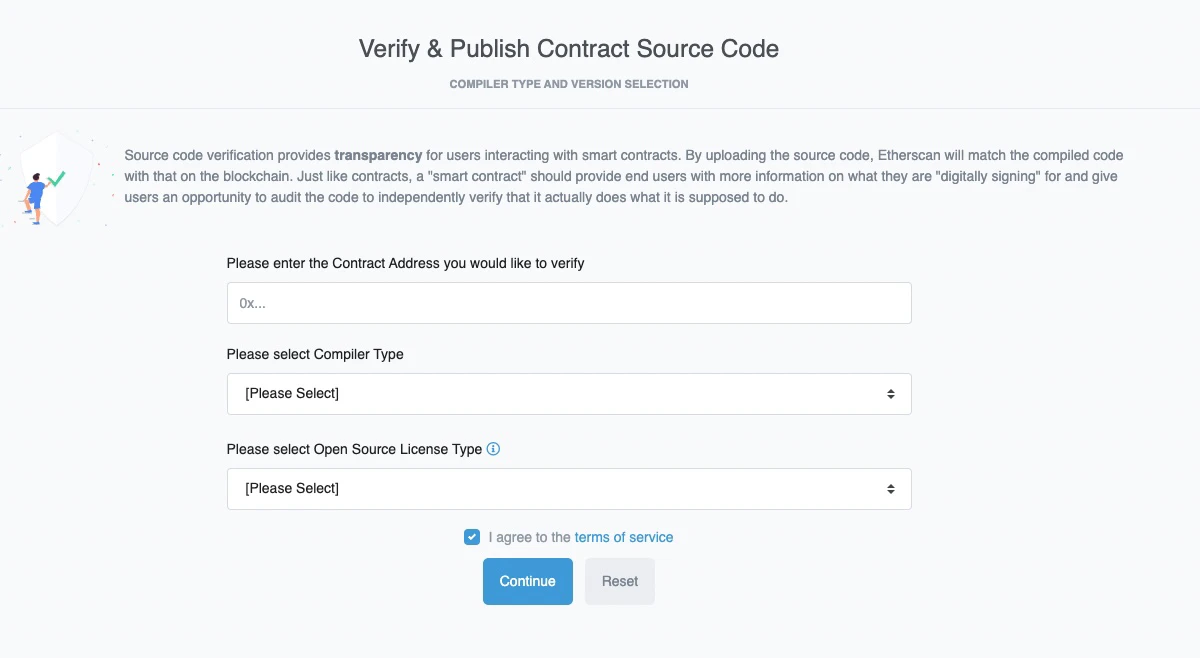Click the Reset button

pyautogui.click(x=620, y=581)
